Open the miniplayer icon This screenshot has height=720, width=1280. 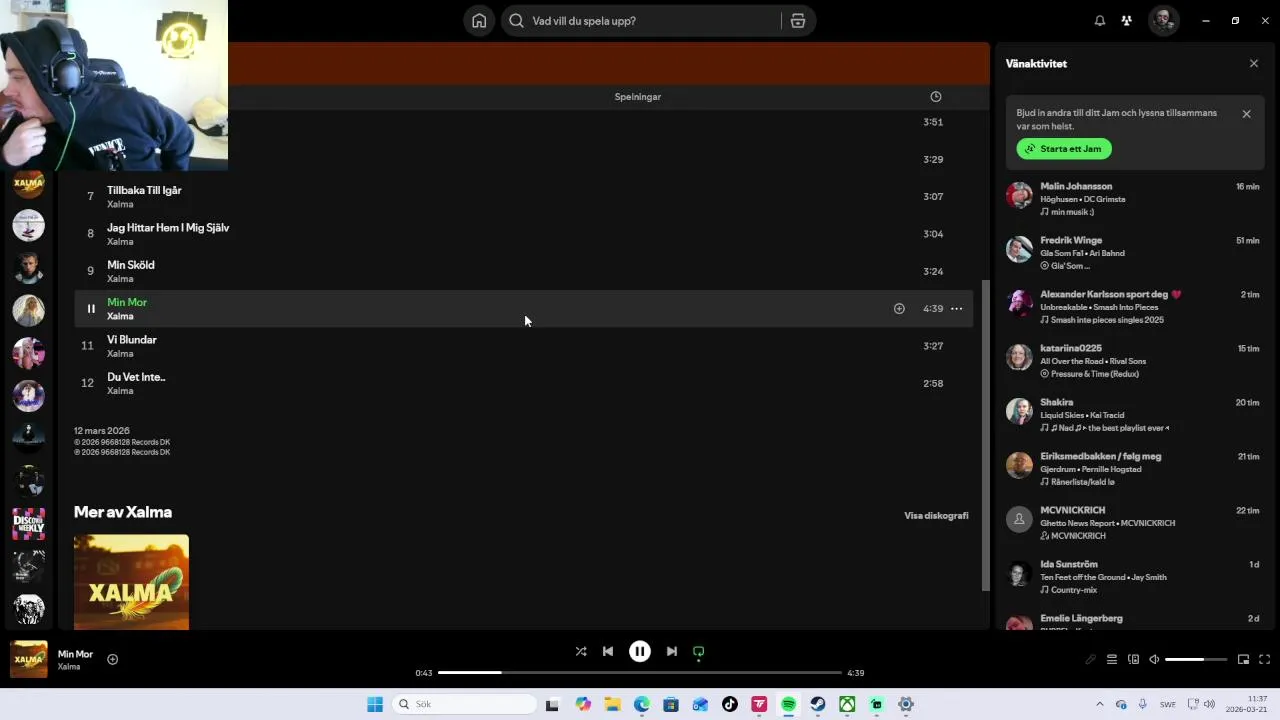point(1244,659)
